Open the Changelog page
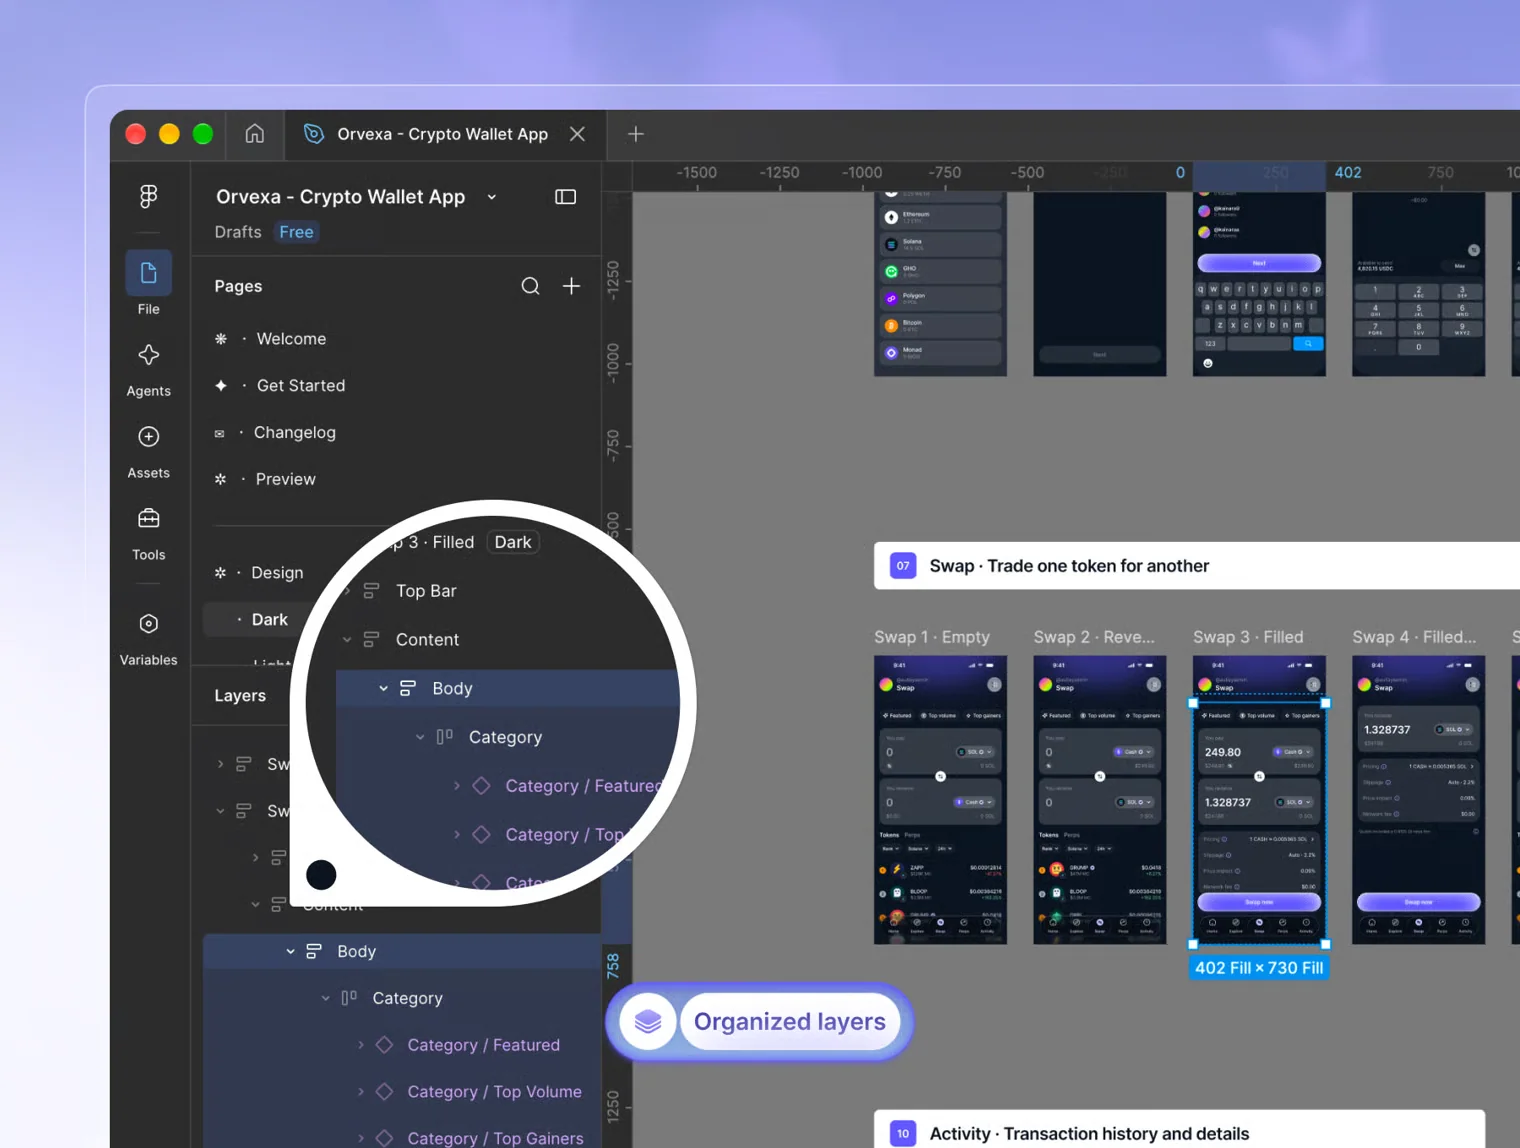The height and width of the screenshot is (1148, 1520). (295, 433)
